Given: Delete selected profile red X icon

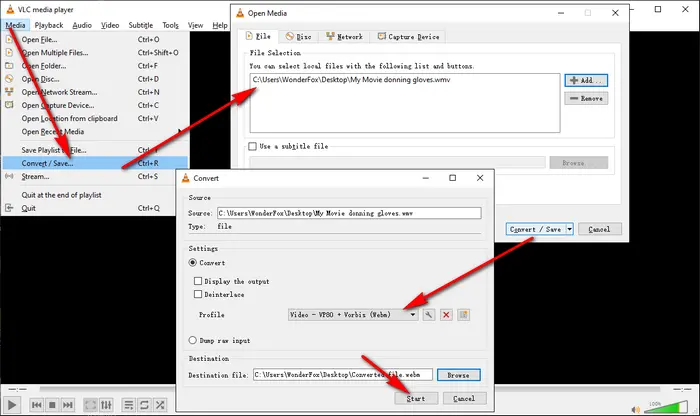Looking at the screenshot, I should [x=446, y=315].
